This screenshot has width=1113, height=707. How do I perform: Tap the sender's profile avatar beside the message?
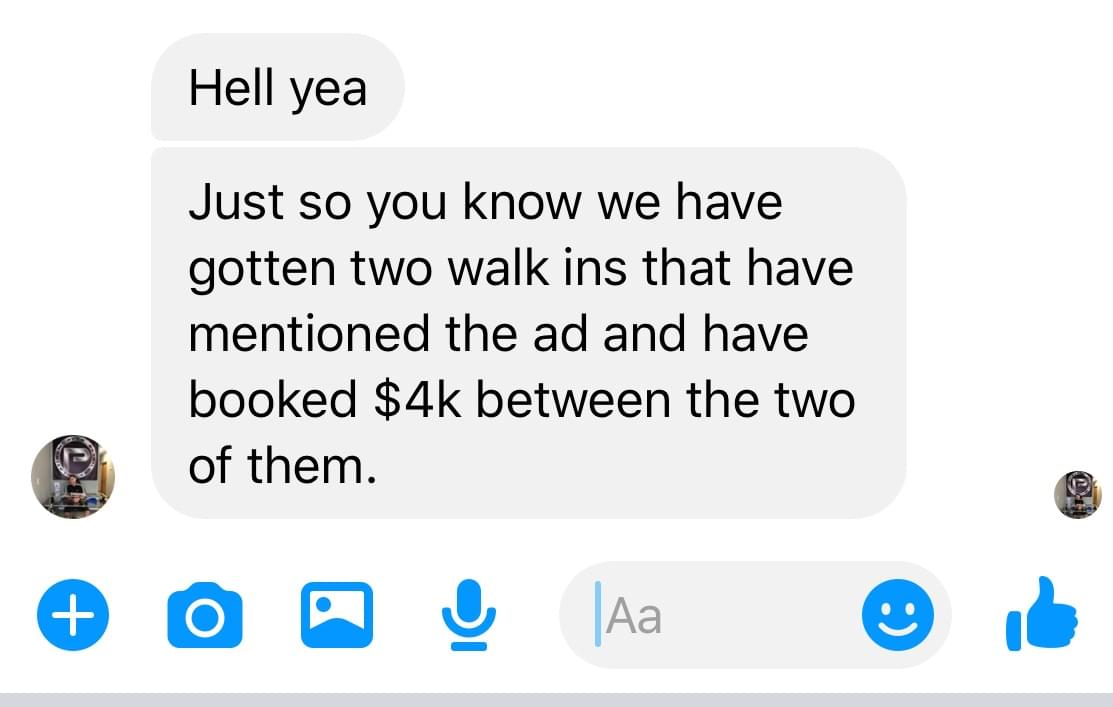pyautogui.click(x=72, y=476)
